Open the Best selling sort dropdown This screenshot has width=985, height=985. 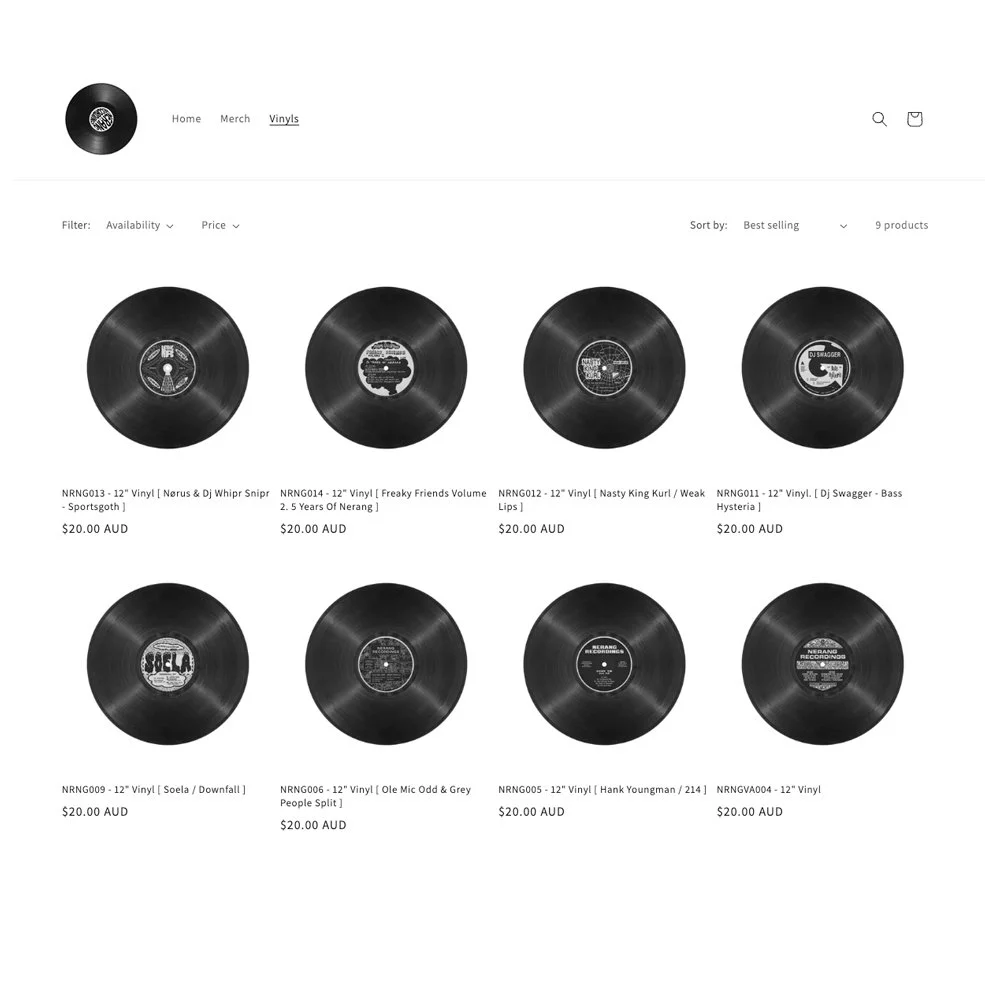(795, 225)
